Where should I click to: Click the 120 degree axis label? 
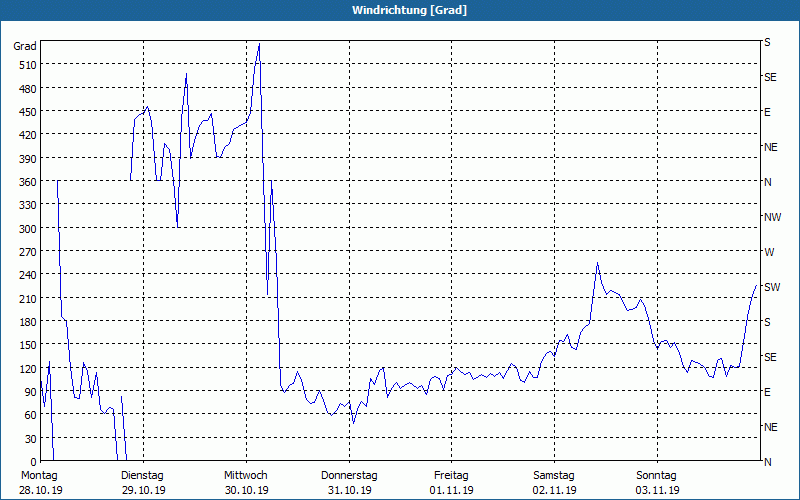28,368
